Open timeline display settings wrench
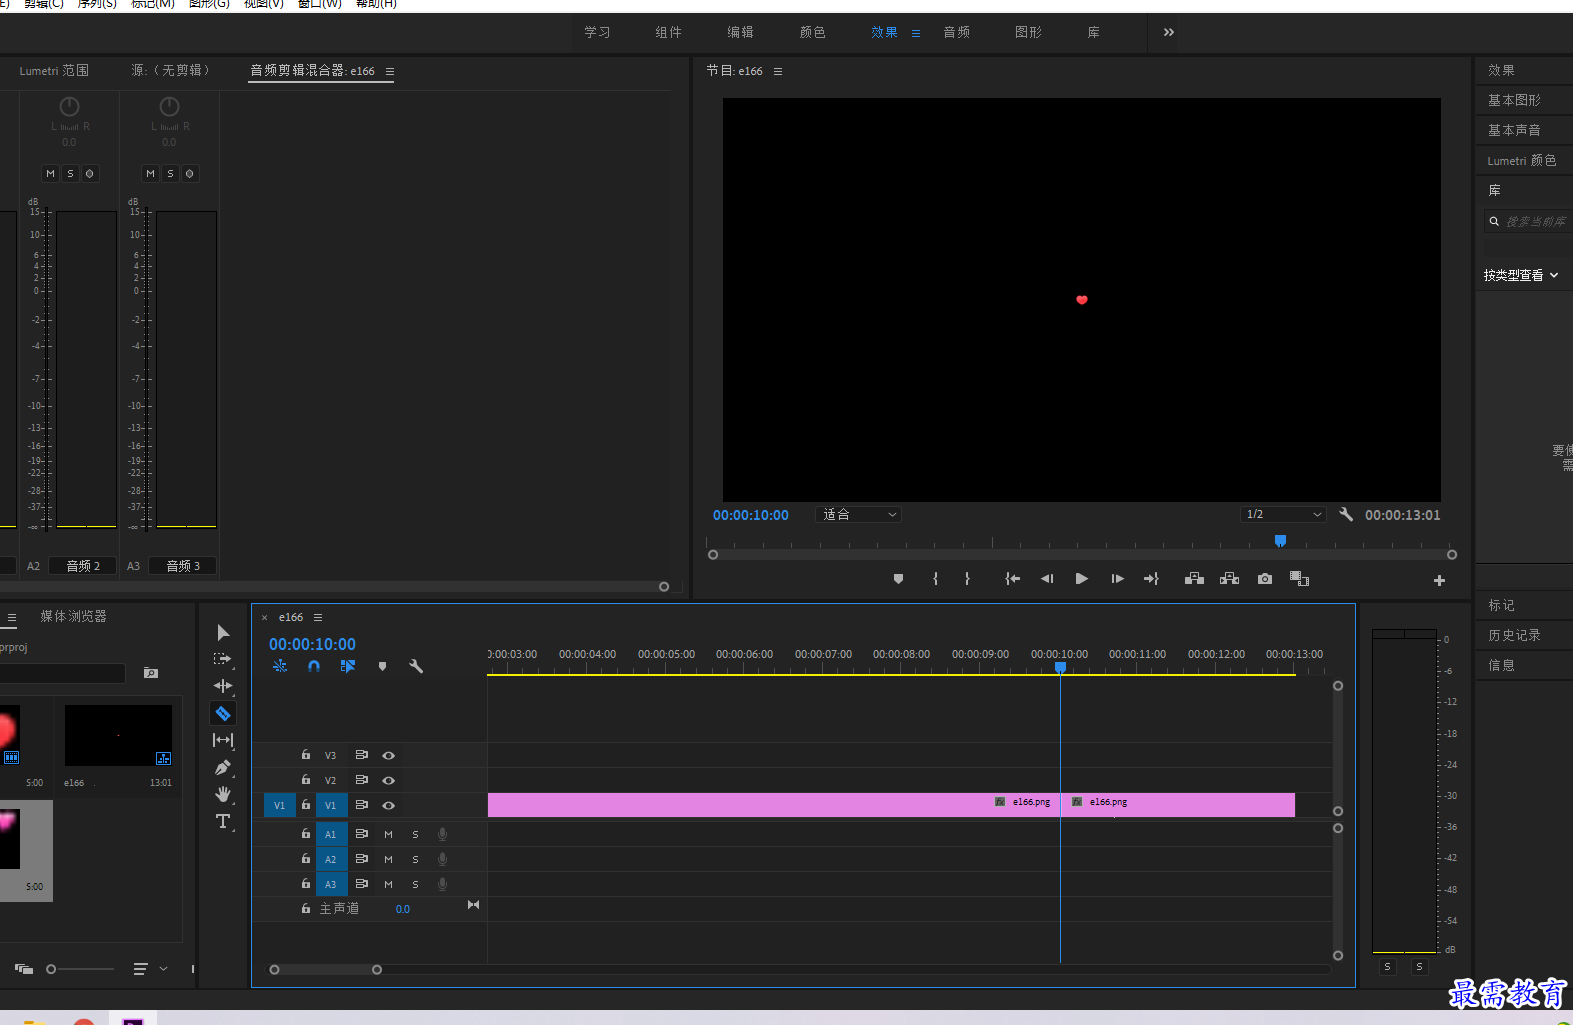This screenshot has height=1025, width=1573. tap(416, 666)
